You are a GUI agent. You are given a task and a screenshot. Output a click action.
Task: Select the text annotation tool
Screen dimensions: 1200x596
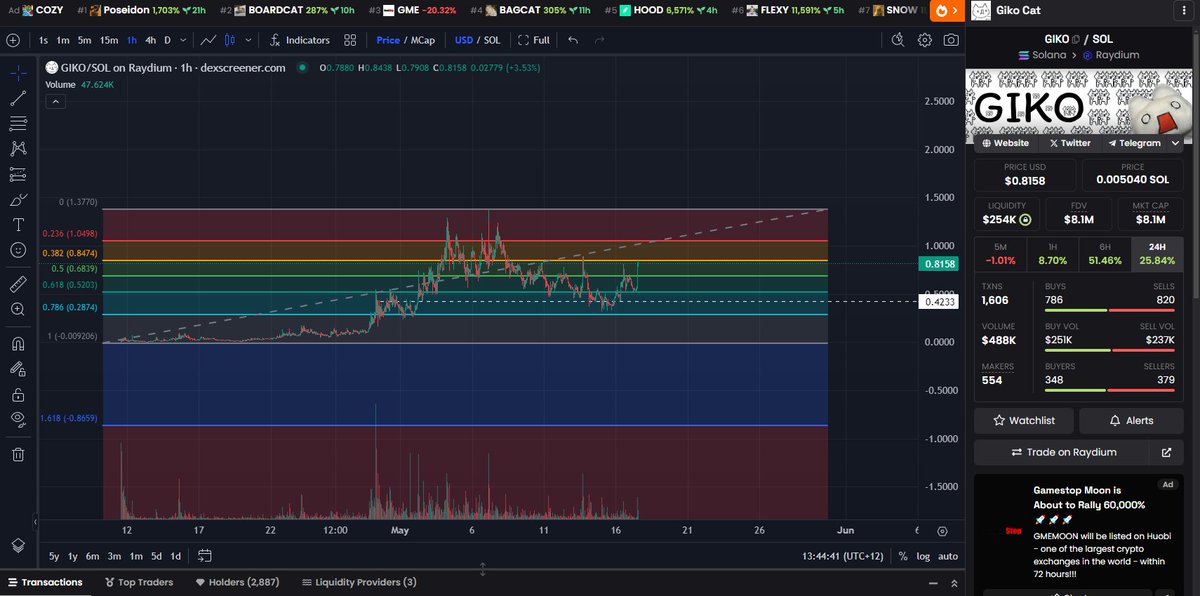pos(18,225)
